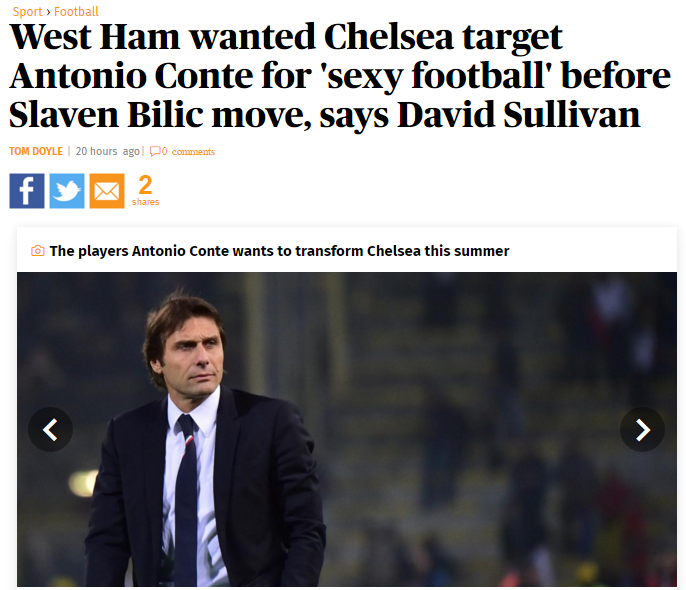
Task: Open author Tom Doyle's page
Action: [35, 152]
